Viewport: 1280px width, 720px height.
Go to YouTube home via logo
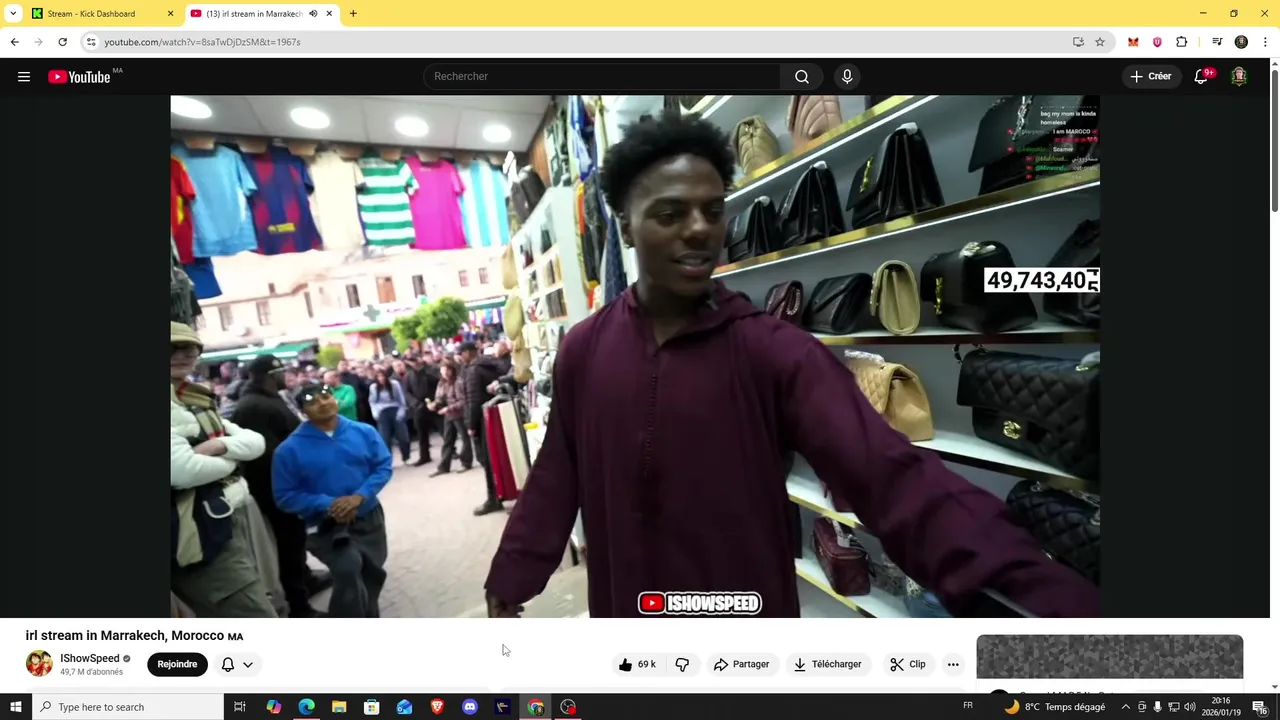click(x=79, y=77)
